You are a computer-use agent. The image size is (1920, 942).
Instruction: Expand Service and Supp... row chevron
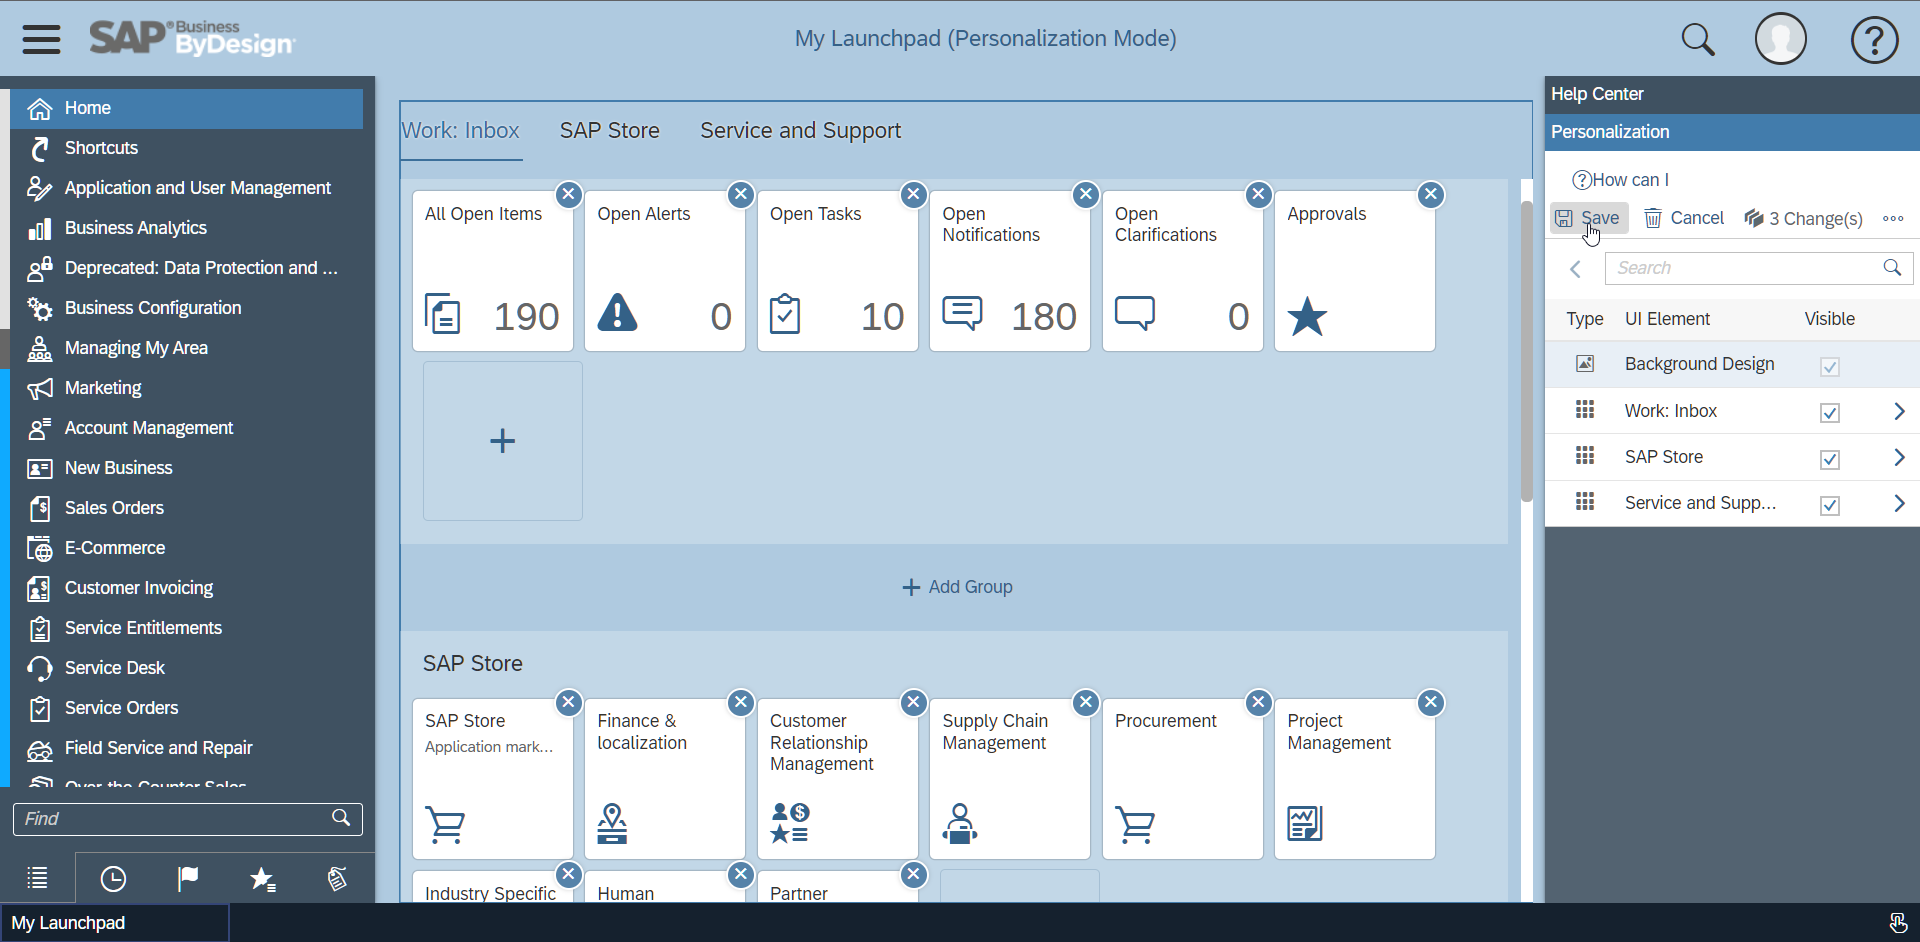point(1898,503)
